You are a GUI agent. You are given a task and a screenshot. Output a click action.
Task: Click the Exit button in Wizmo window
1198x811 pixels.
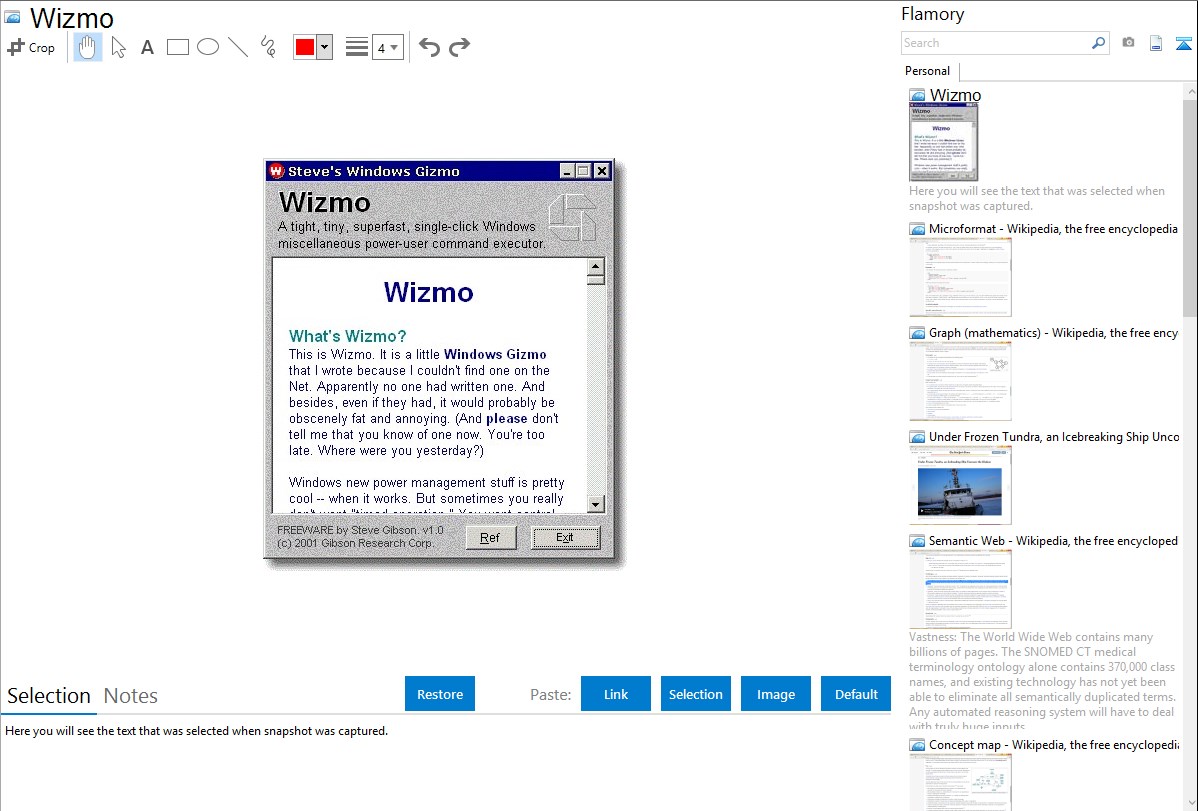565,537
